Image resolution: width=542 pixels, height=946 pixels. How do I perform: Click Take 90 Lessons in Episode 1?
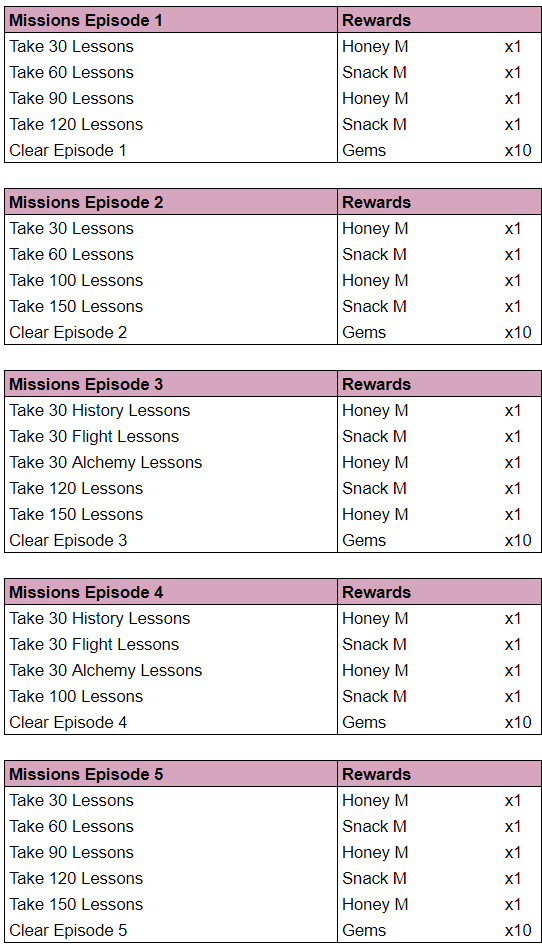[71, 98]
